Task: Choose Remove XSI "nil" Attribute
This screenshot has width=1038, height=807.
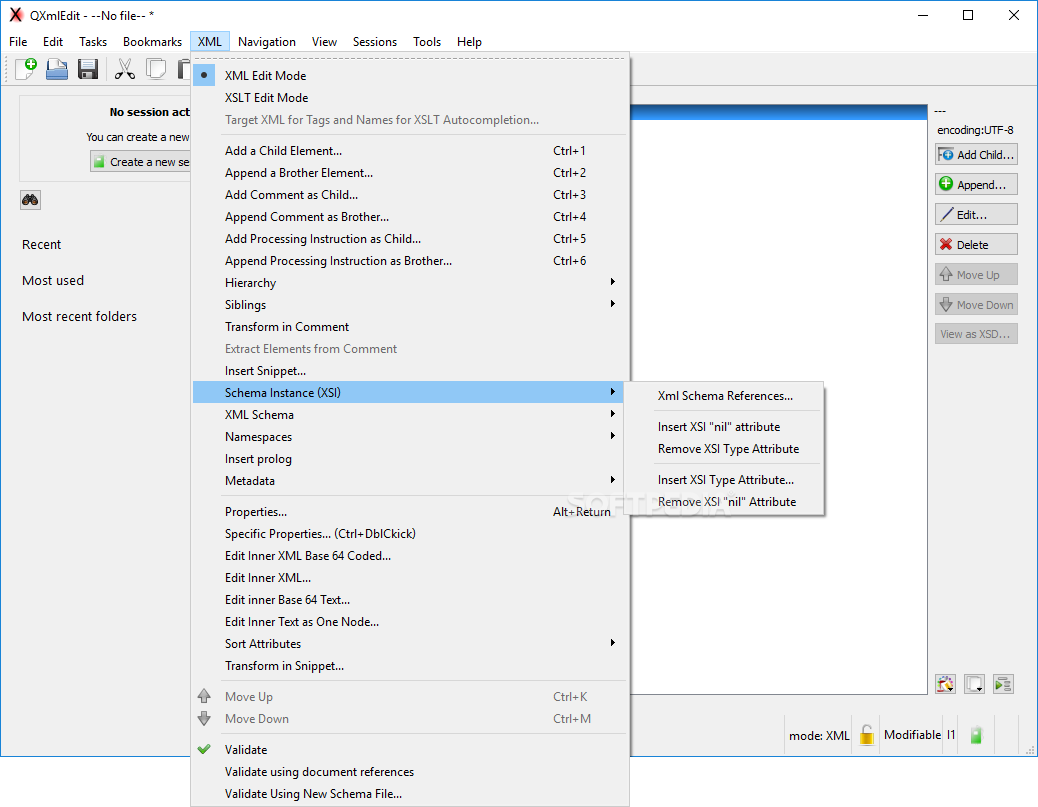Action: 724,502
